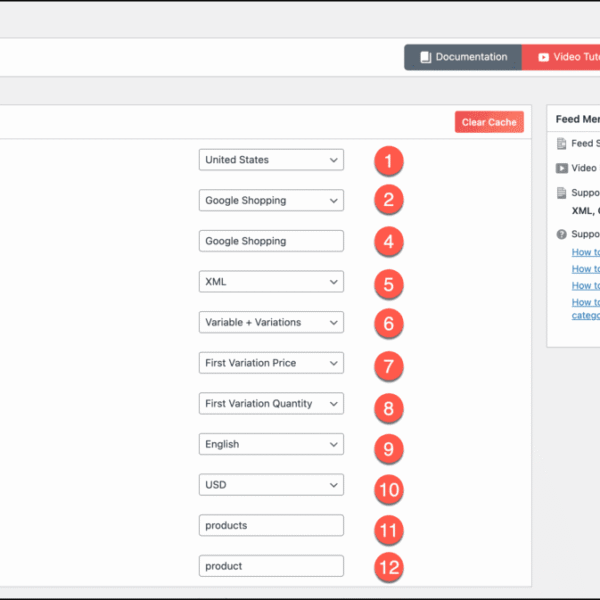Open the Variable + Variations dropdown

coord(271,322)
